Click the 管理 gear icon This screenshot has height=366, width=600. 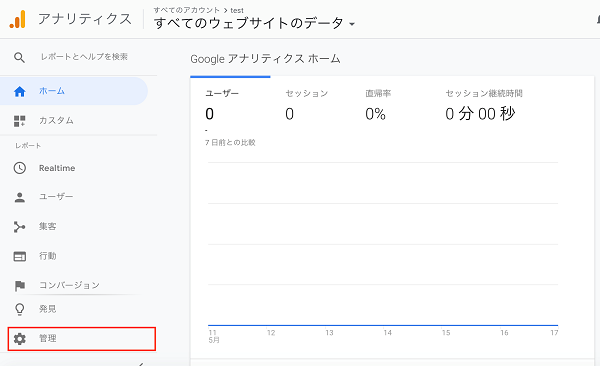click(20, 338)
